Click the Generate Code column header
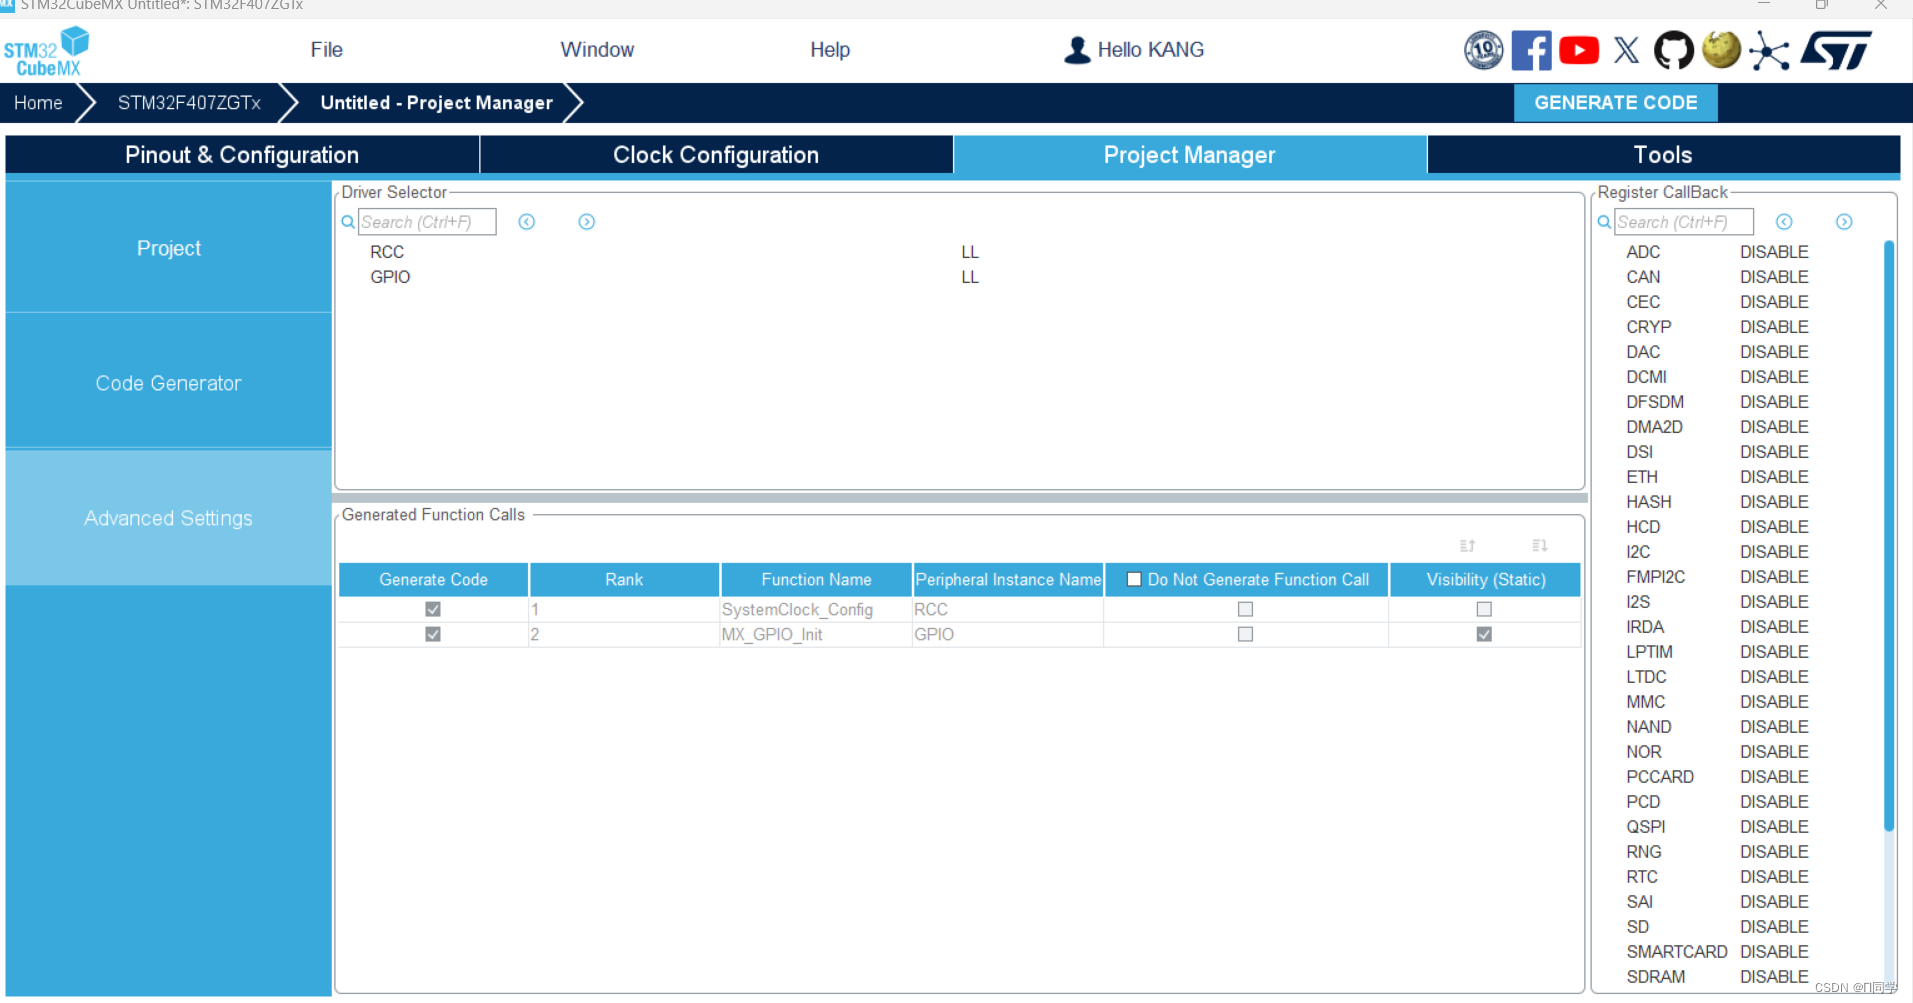 click(433, 579)
